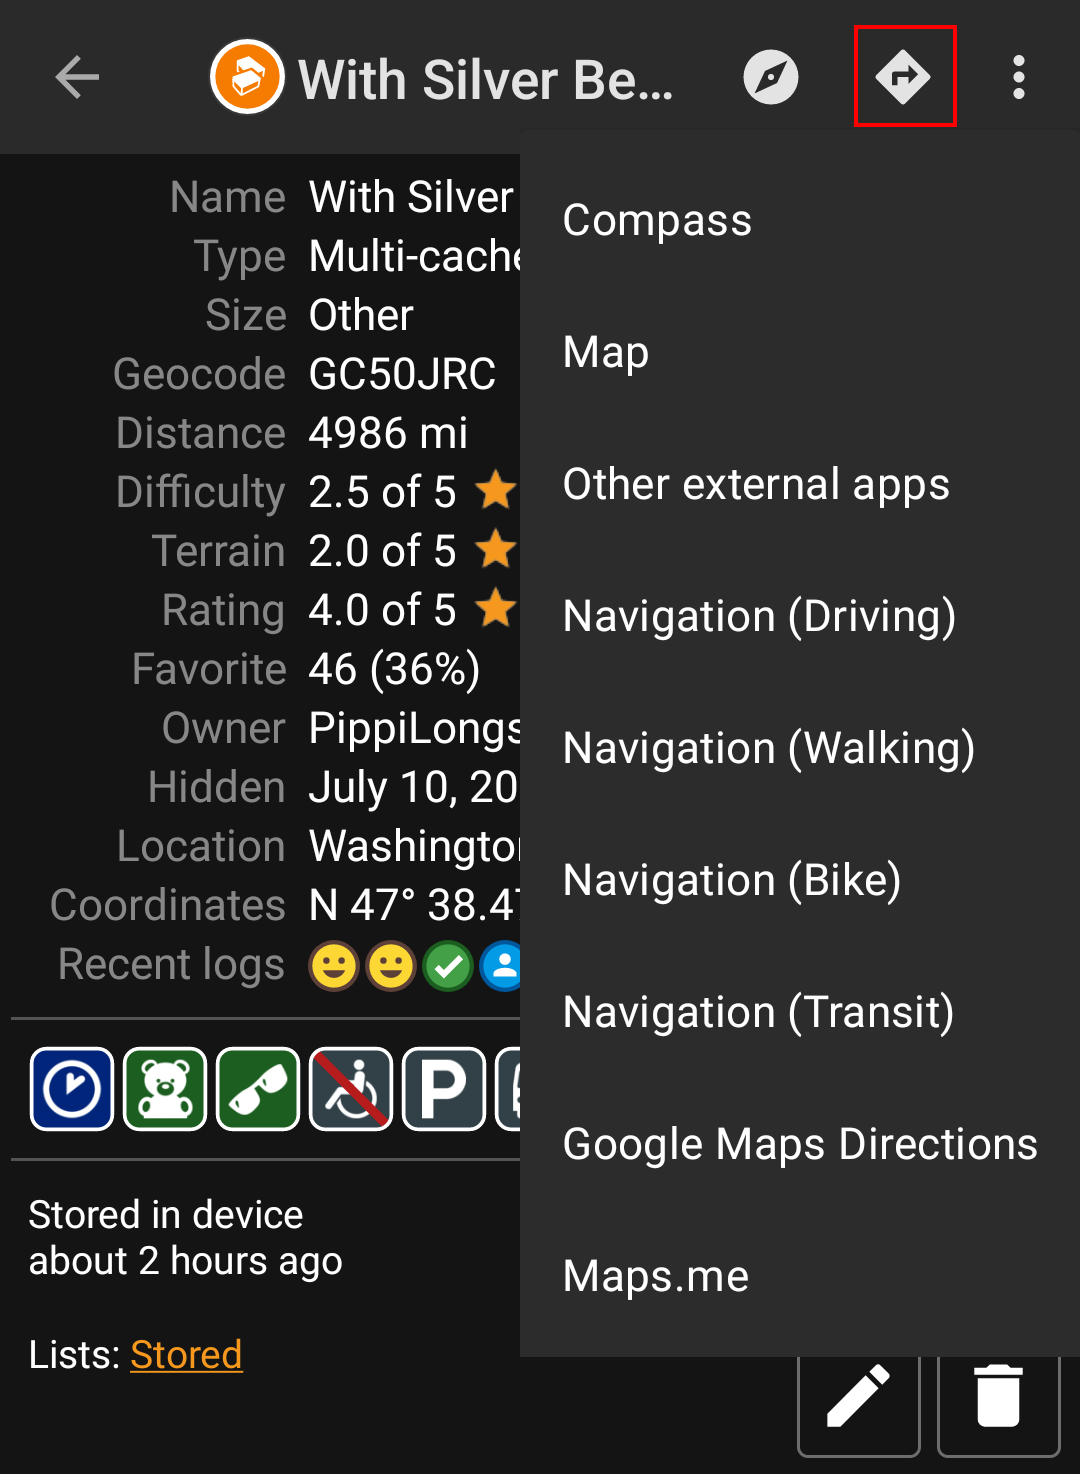Screen dimensions: 1080x1474
Task: Tap the orange cache type icon
Action: [247, 78]
